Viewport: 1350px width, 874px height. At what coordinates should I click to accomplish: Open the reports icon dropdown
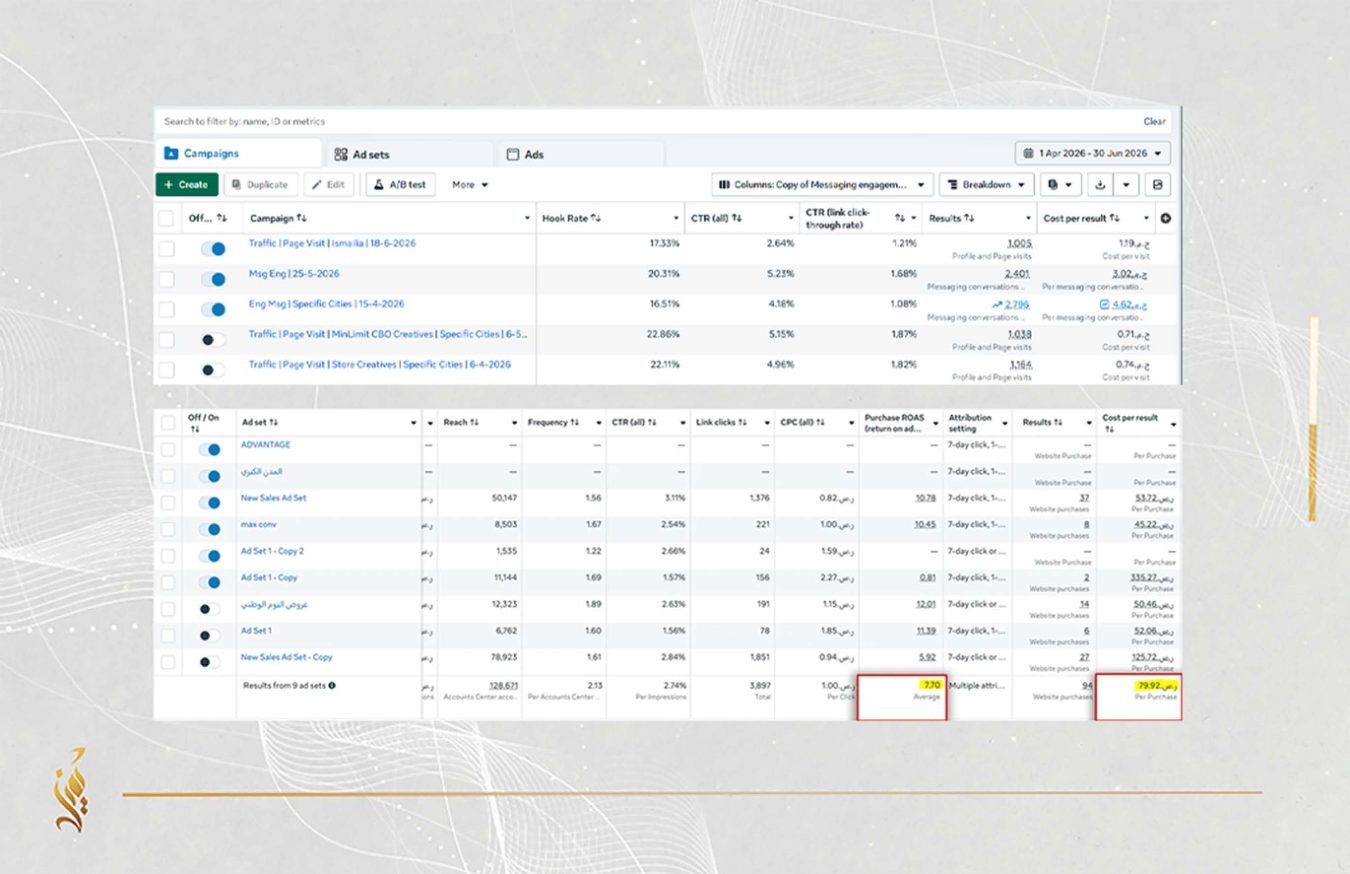pos(1059,185)
